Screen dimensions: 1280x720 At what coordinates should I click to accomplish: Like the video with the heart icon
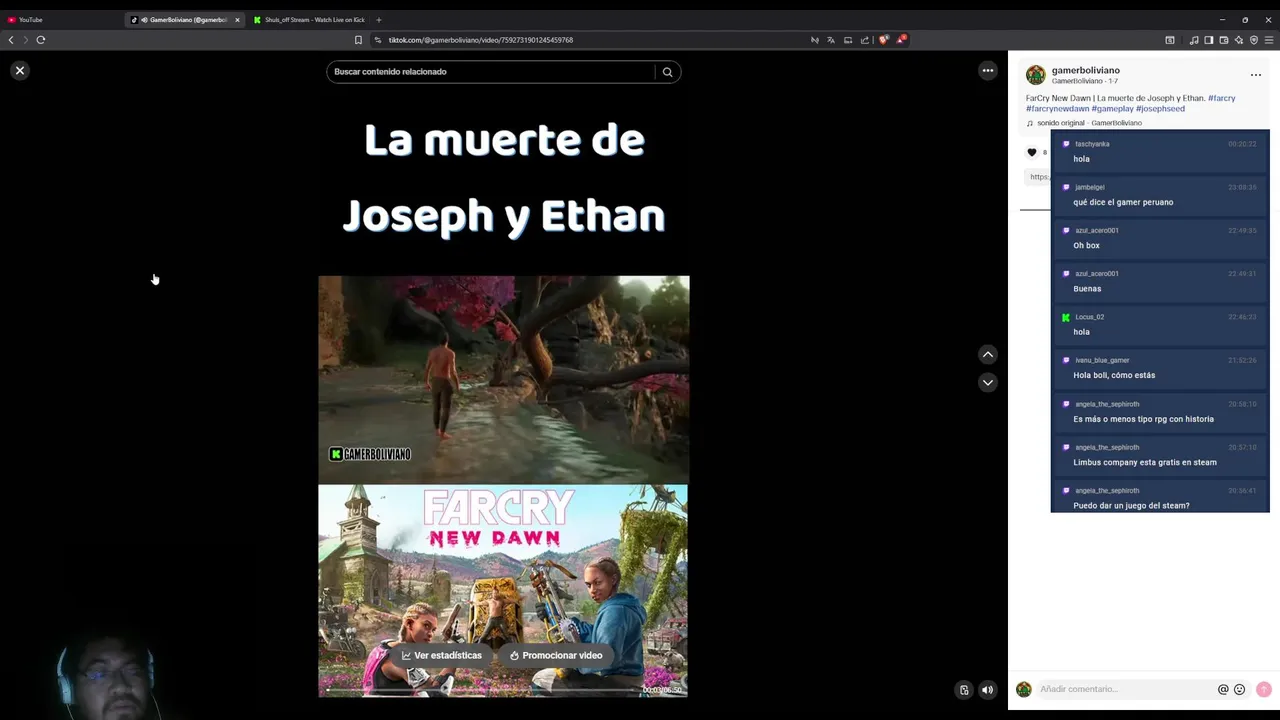pyautogui.click(x=1032, y=152)
